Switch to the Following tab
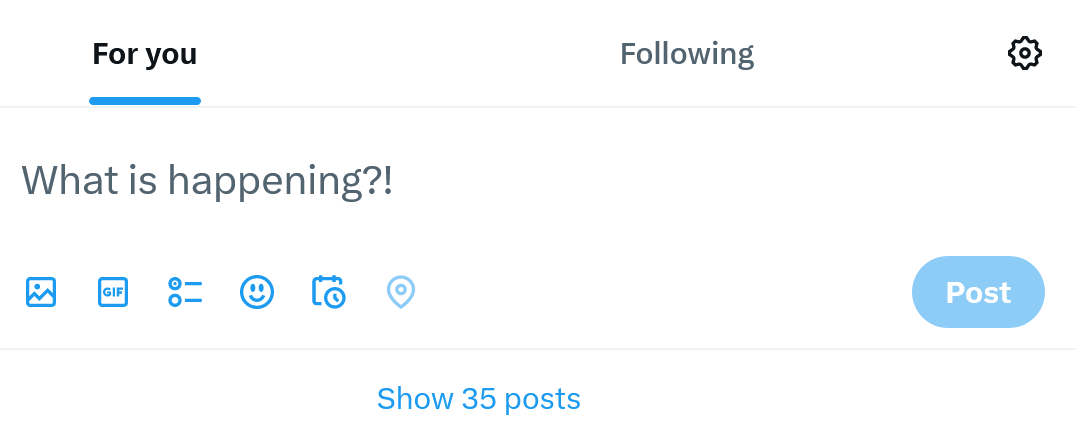This screenshot has height=446, width=1076. pyautogui.click(x=686, y=54)
